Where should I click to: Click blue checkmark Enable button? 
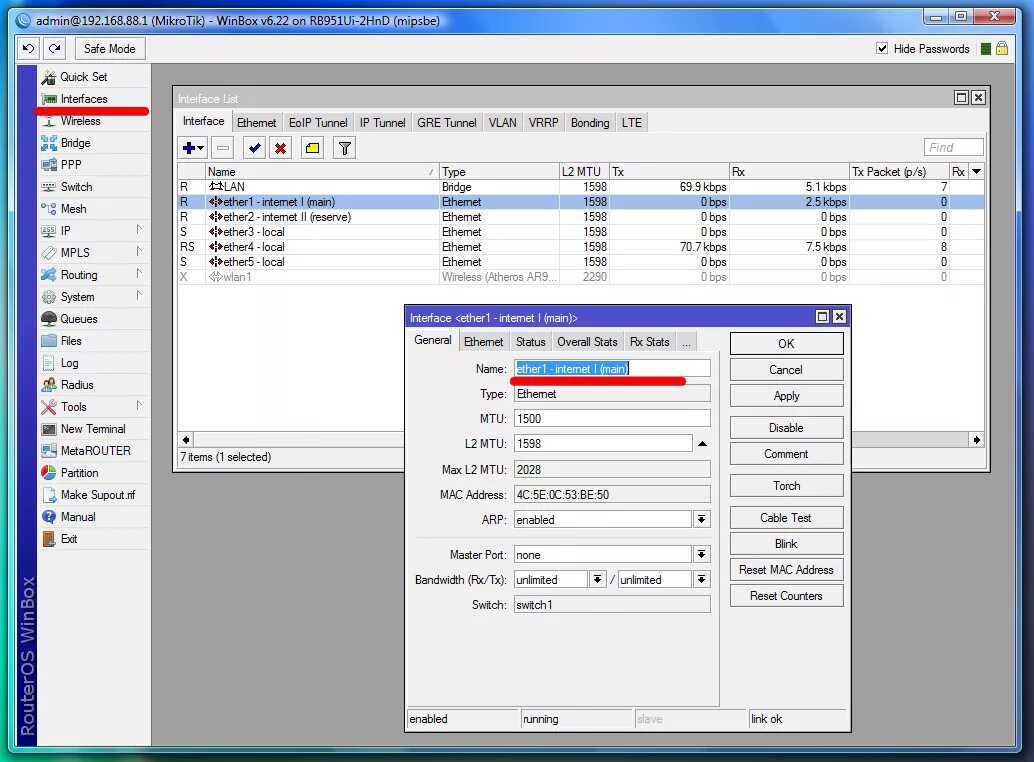[x=255, y=148]
